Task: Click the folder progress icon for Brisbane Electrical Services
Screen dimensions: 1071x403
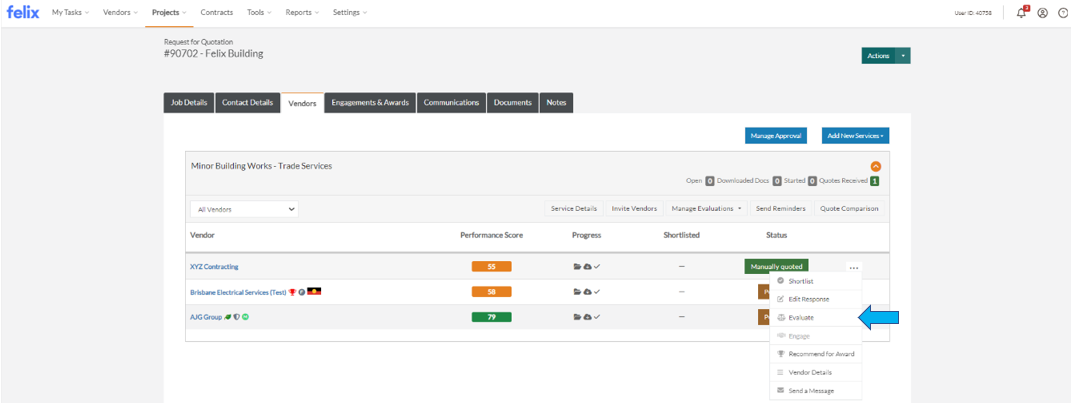Action: 577,292
